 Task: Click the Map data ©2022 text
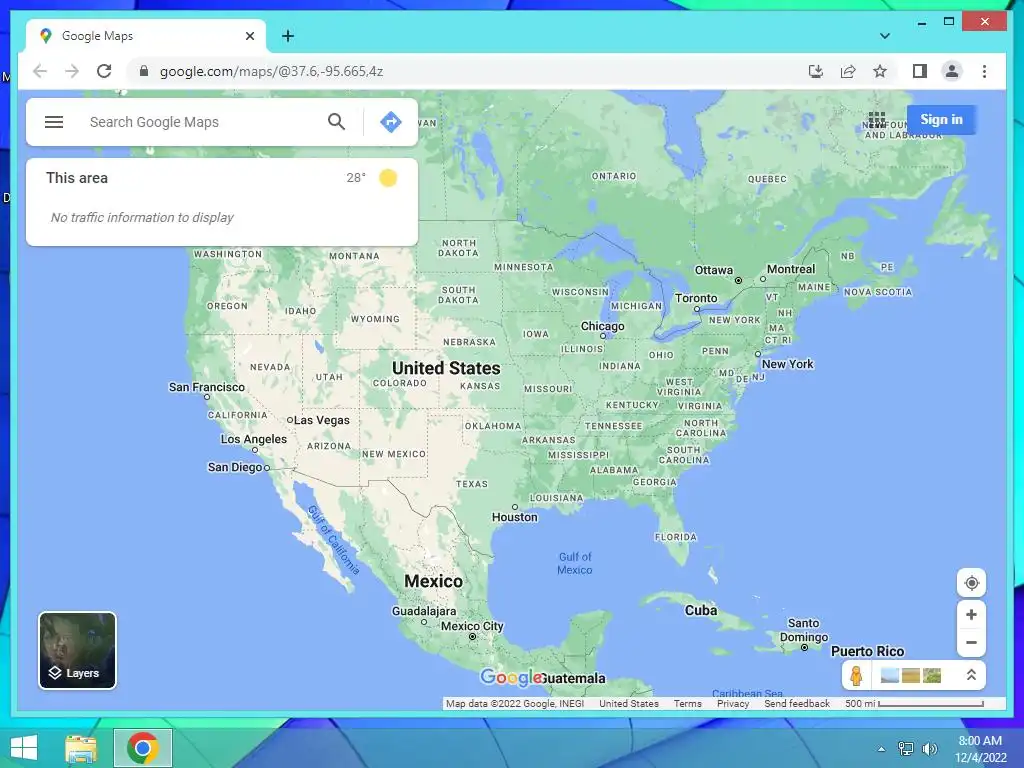click(515, 703)
